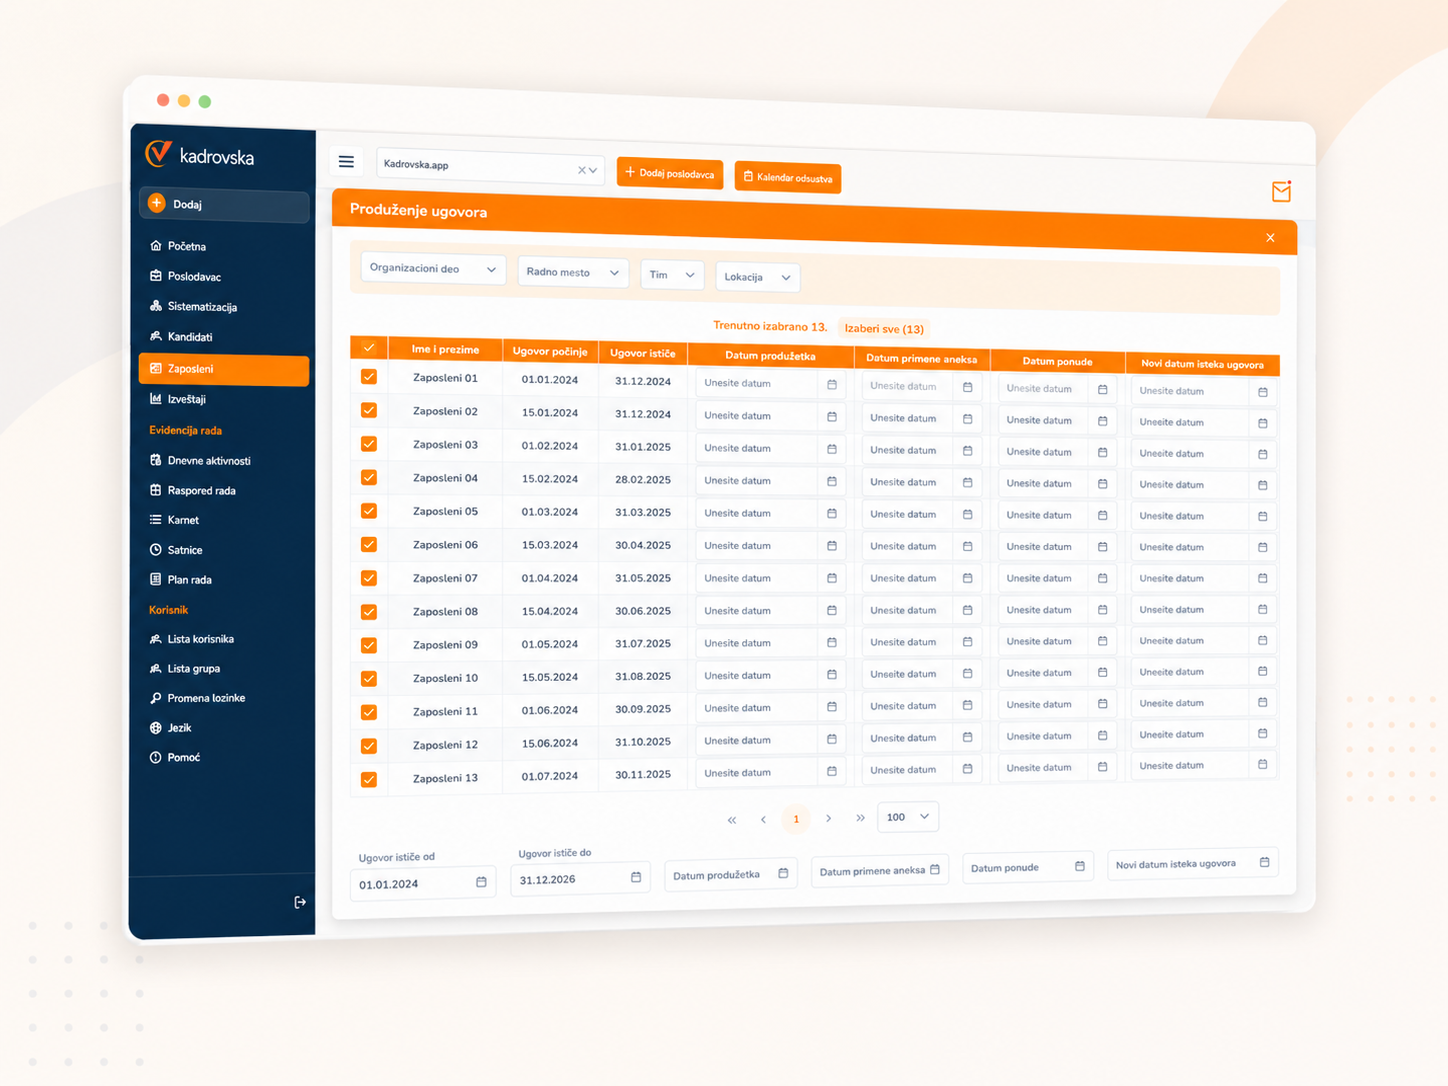Open Raspored rada in sidebar
The height and width of the screenshot is (1086, 1448).
200,491
